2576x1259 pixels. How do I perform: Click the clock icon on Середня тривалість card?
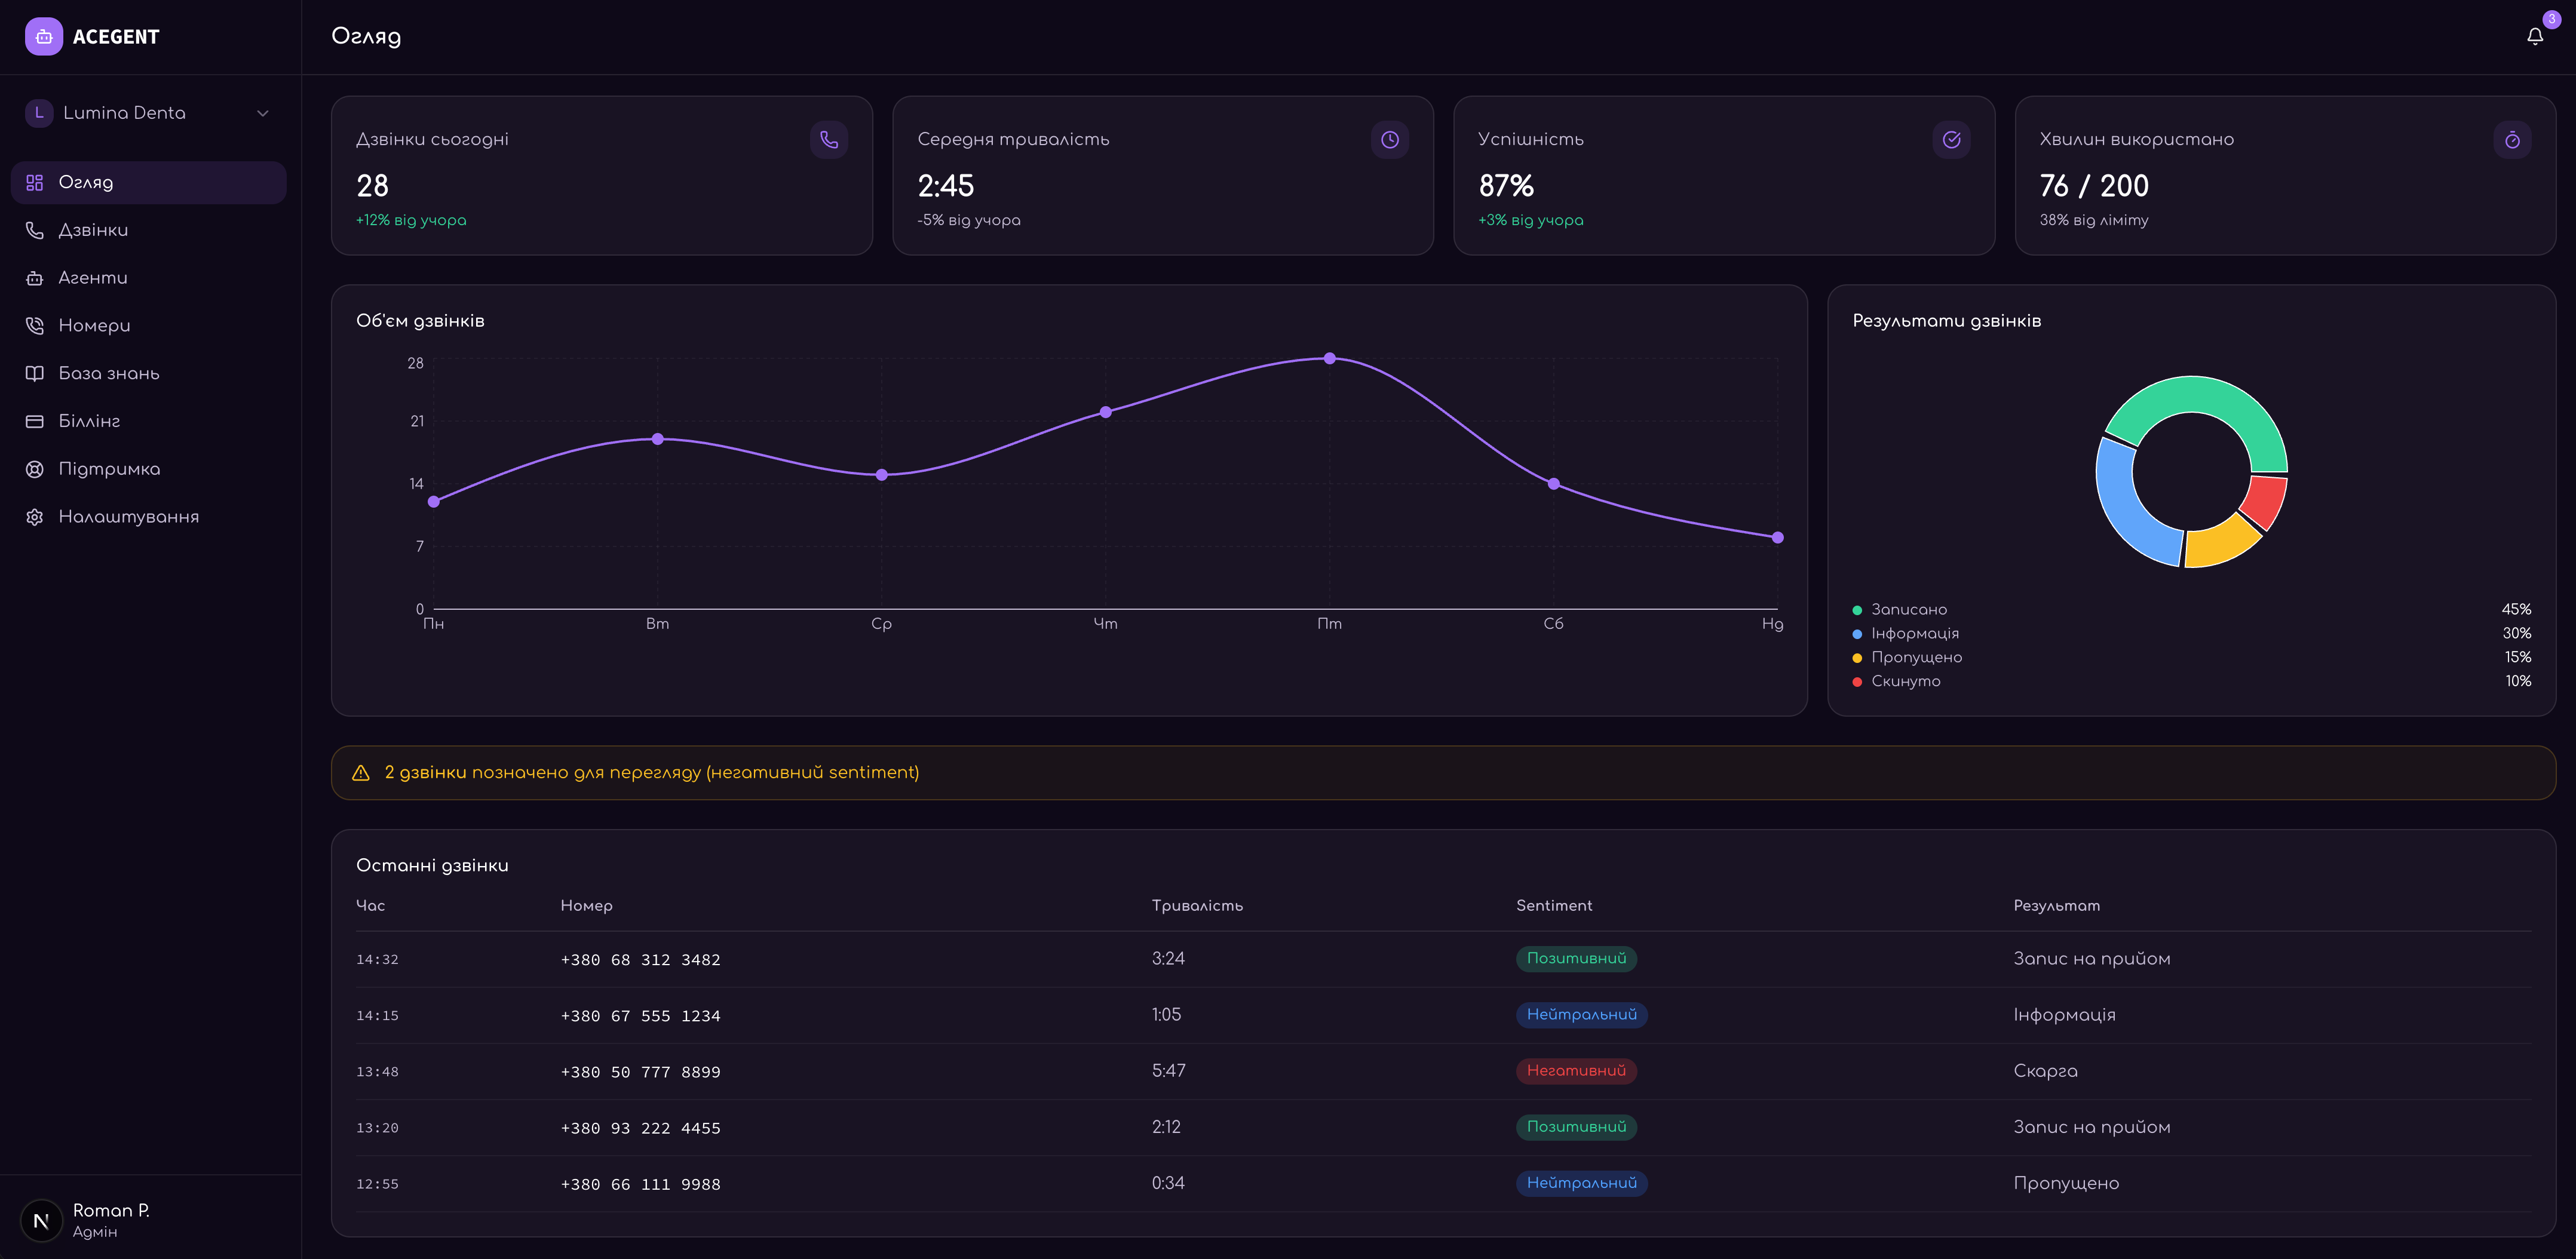pyautogui.click(x=1390, y=140)
